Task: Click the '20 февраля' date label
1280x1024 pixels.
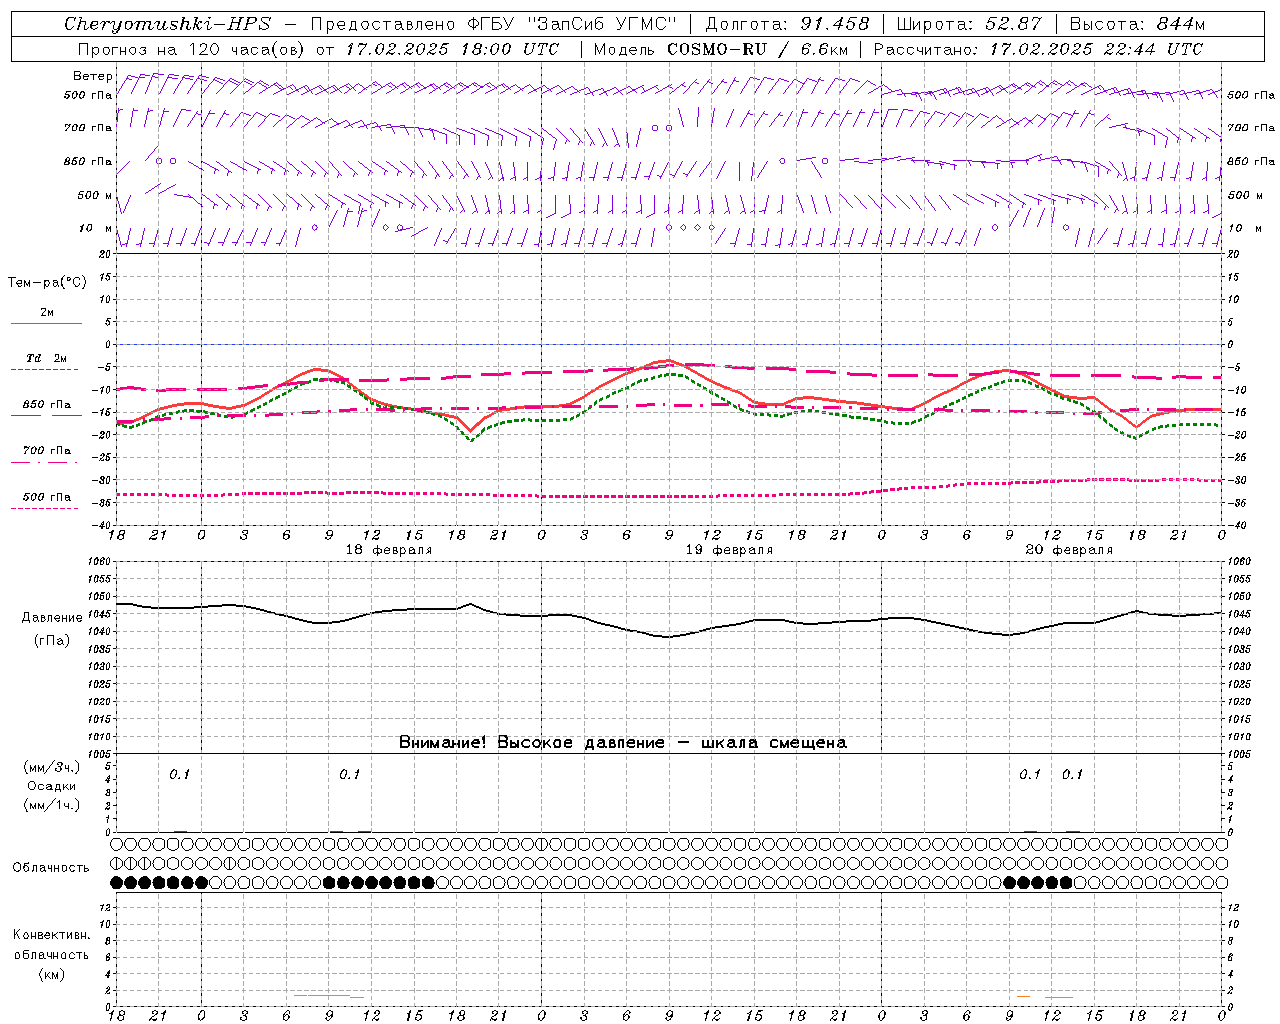Action: pos(1069,550)
